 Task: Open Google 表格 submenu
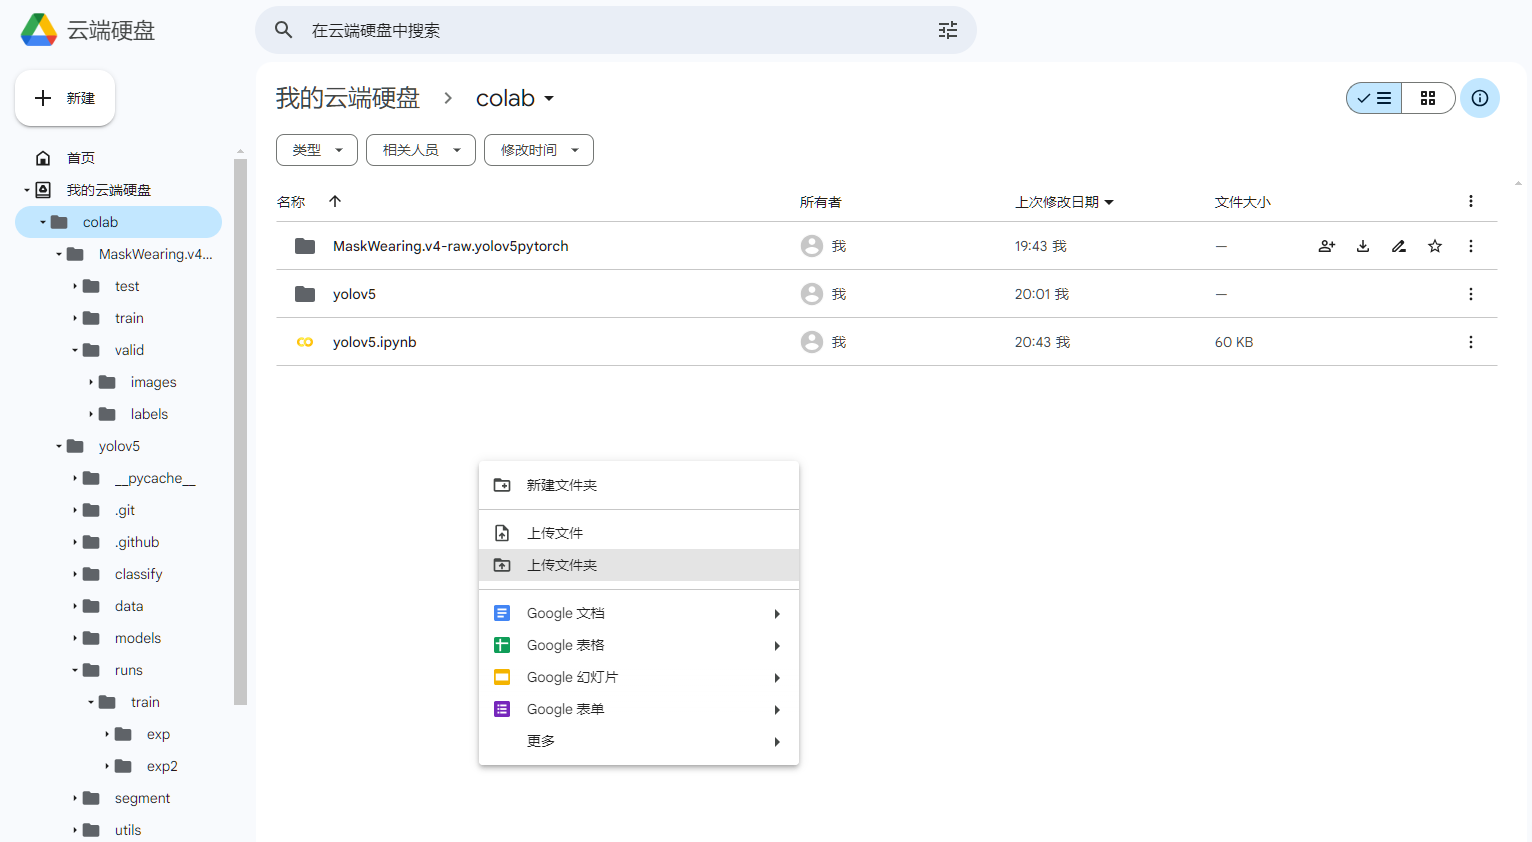639,645
